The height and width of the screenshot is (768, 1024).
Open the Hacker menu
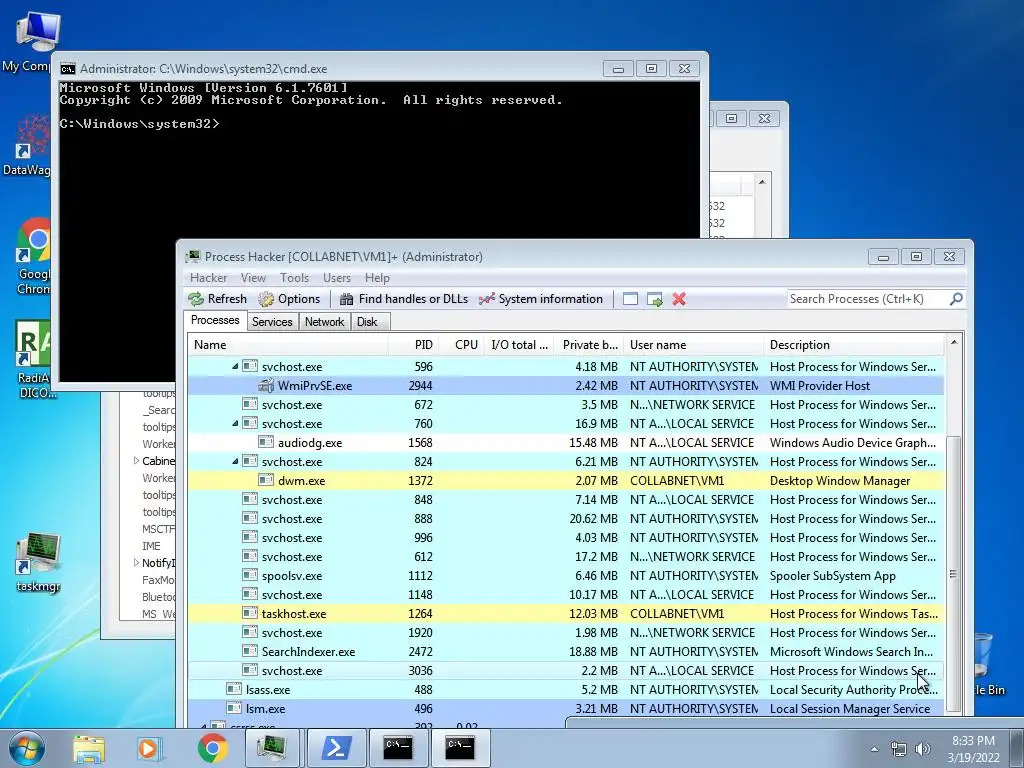[x=208, y=278]
